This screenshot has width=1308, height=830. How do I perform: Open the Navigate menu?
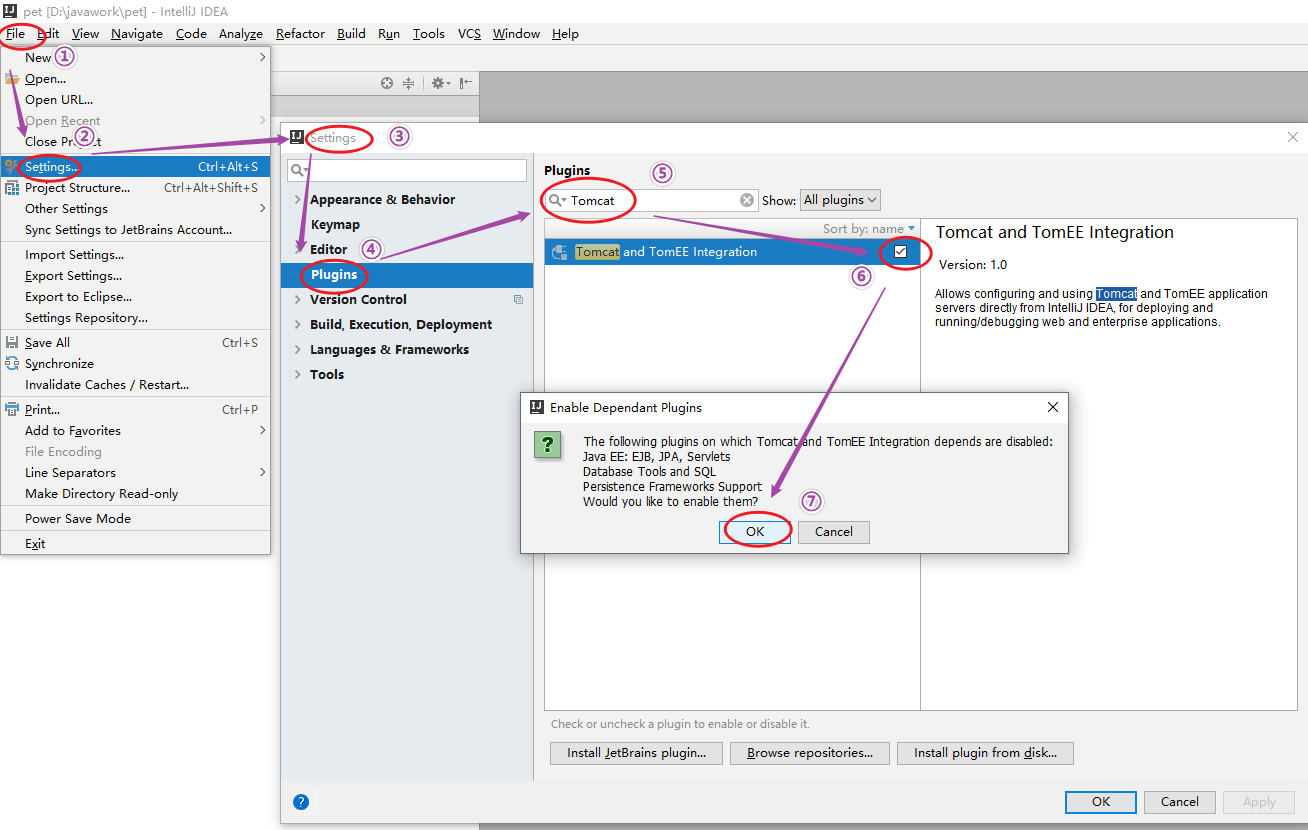point(137,33)
